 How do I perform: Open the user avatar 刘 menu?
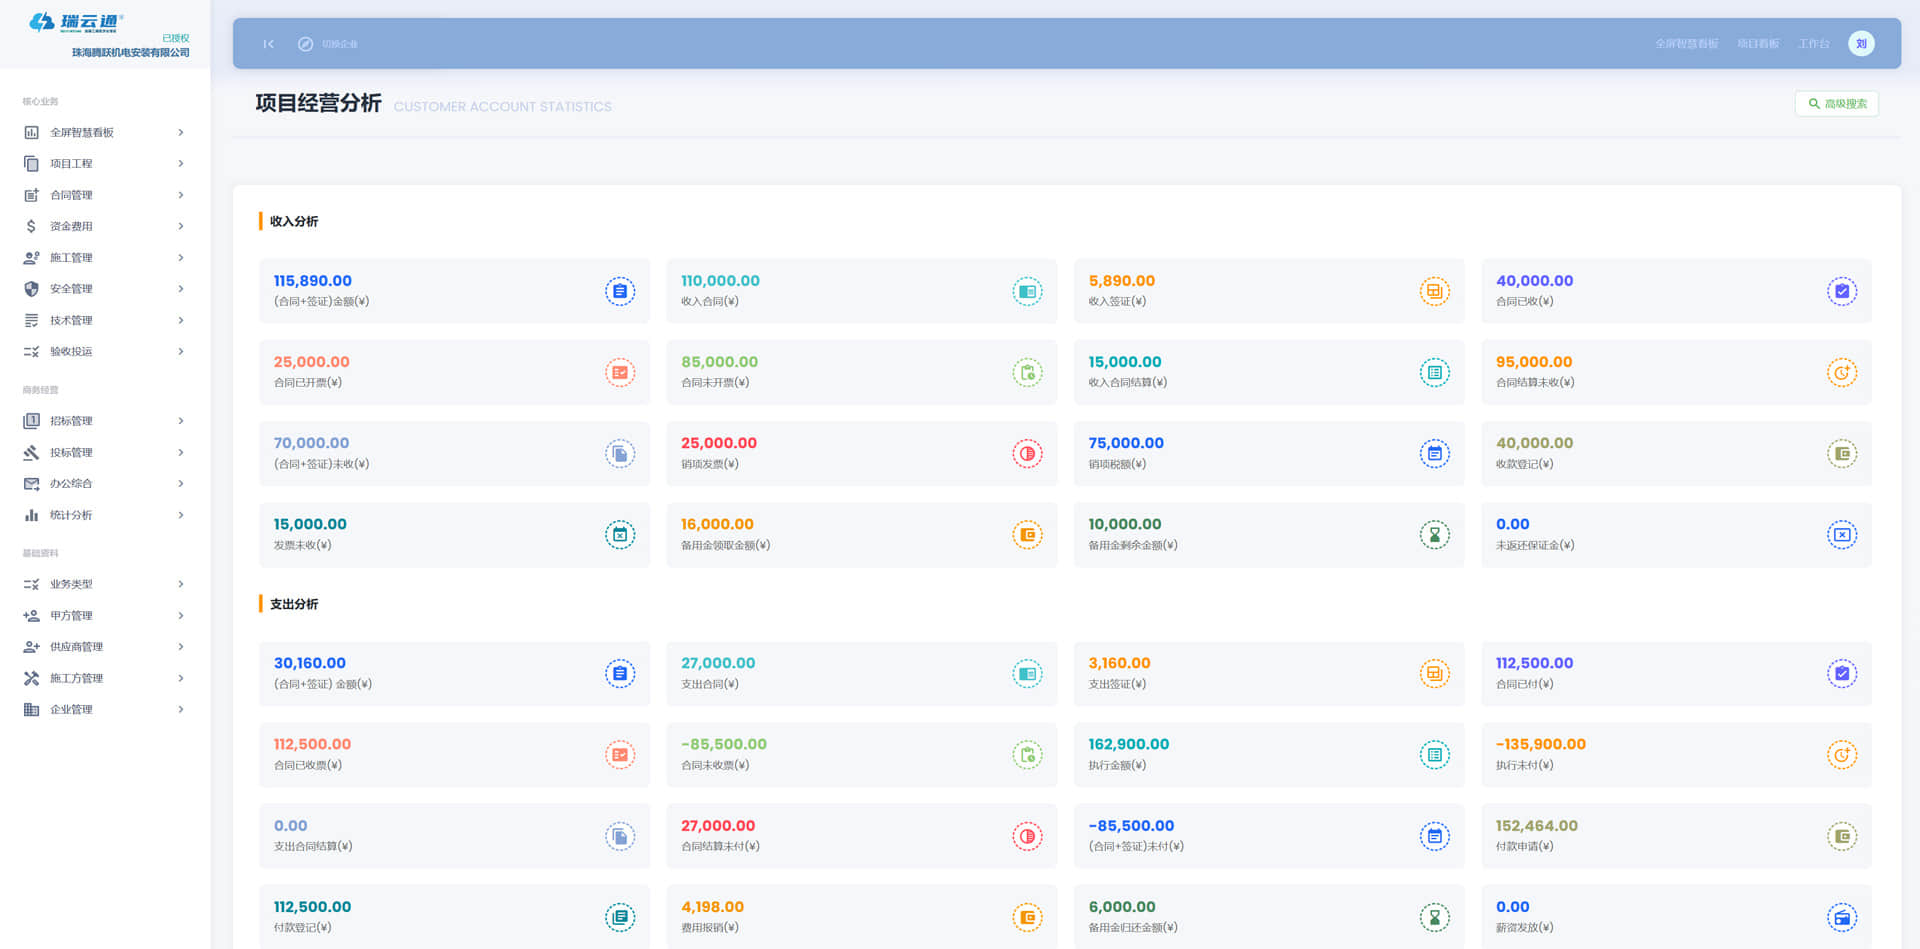click(1860, 44)
